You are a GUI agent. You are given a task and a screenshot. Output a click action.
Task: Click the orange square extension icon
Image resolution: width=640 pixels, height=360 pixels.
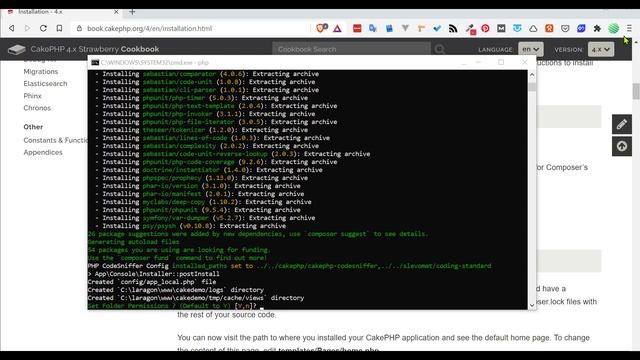coord(549,28)
